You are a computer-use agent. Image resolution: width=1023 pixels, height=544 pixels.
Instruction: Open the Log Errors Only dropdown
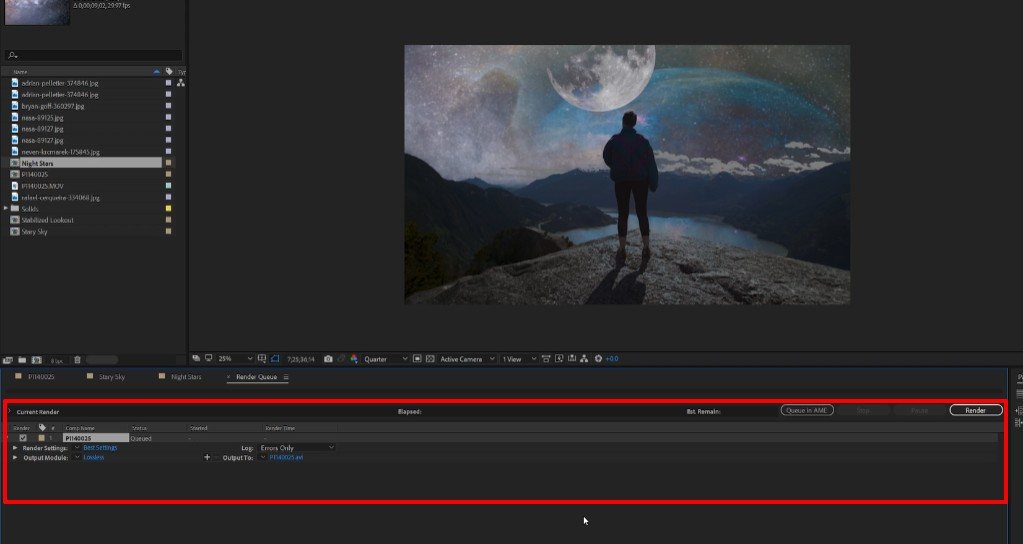tap(297, 448)
